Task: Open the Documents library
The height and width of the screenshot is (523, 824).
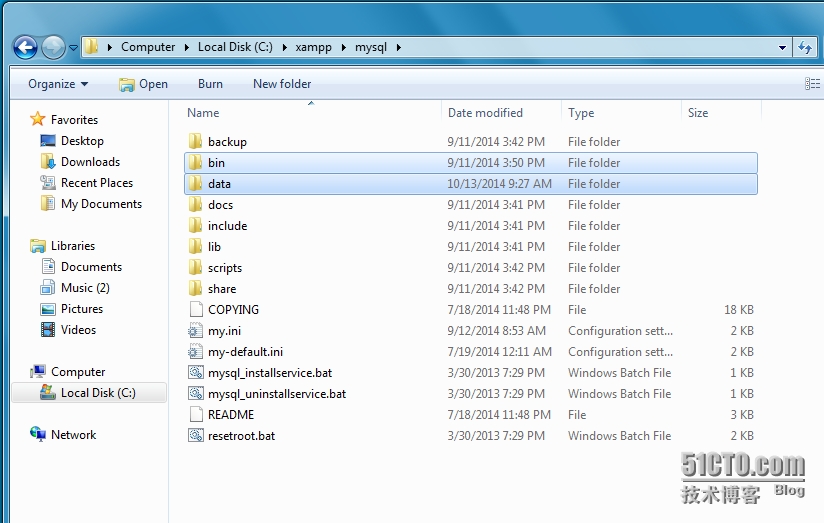Action: coord(81,267)
